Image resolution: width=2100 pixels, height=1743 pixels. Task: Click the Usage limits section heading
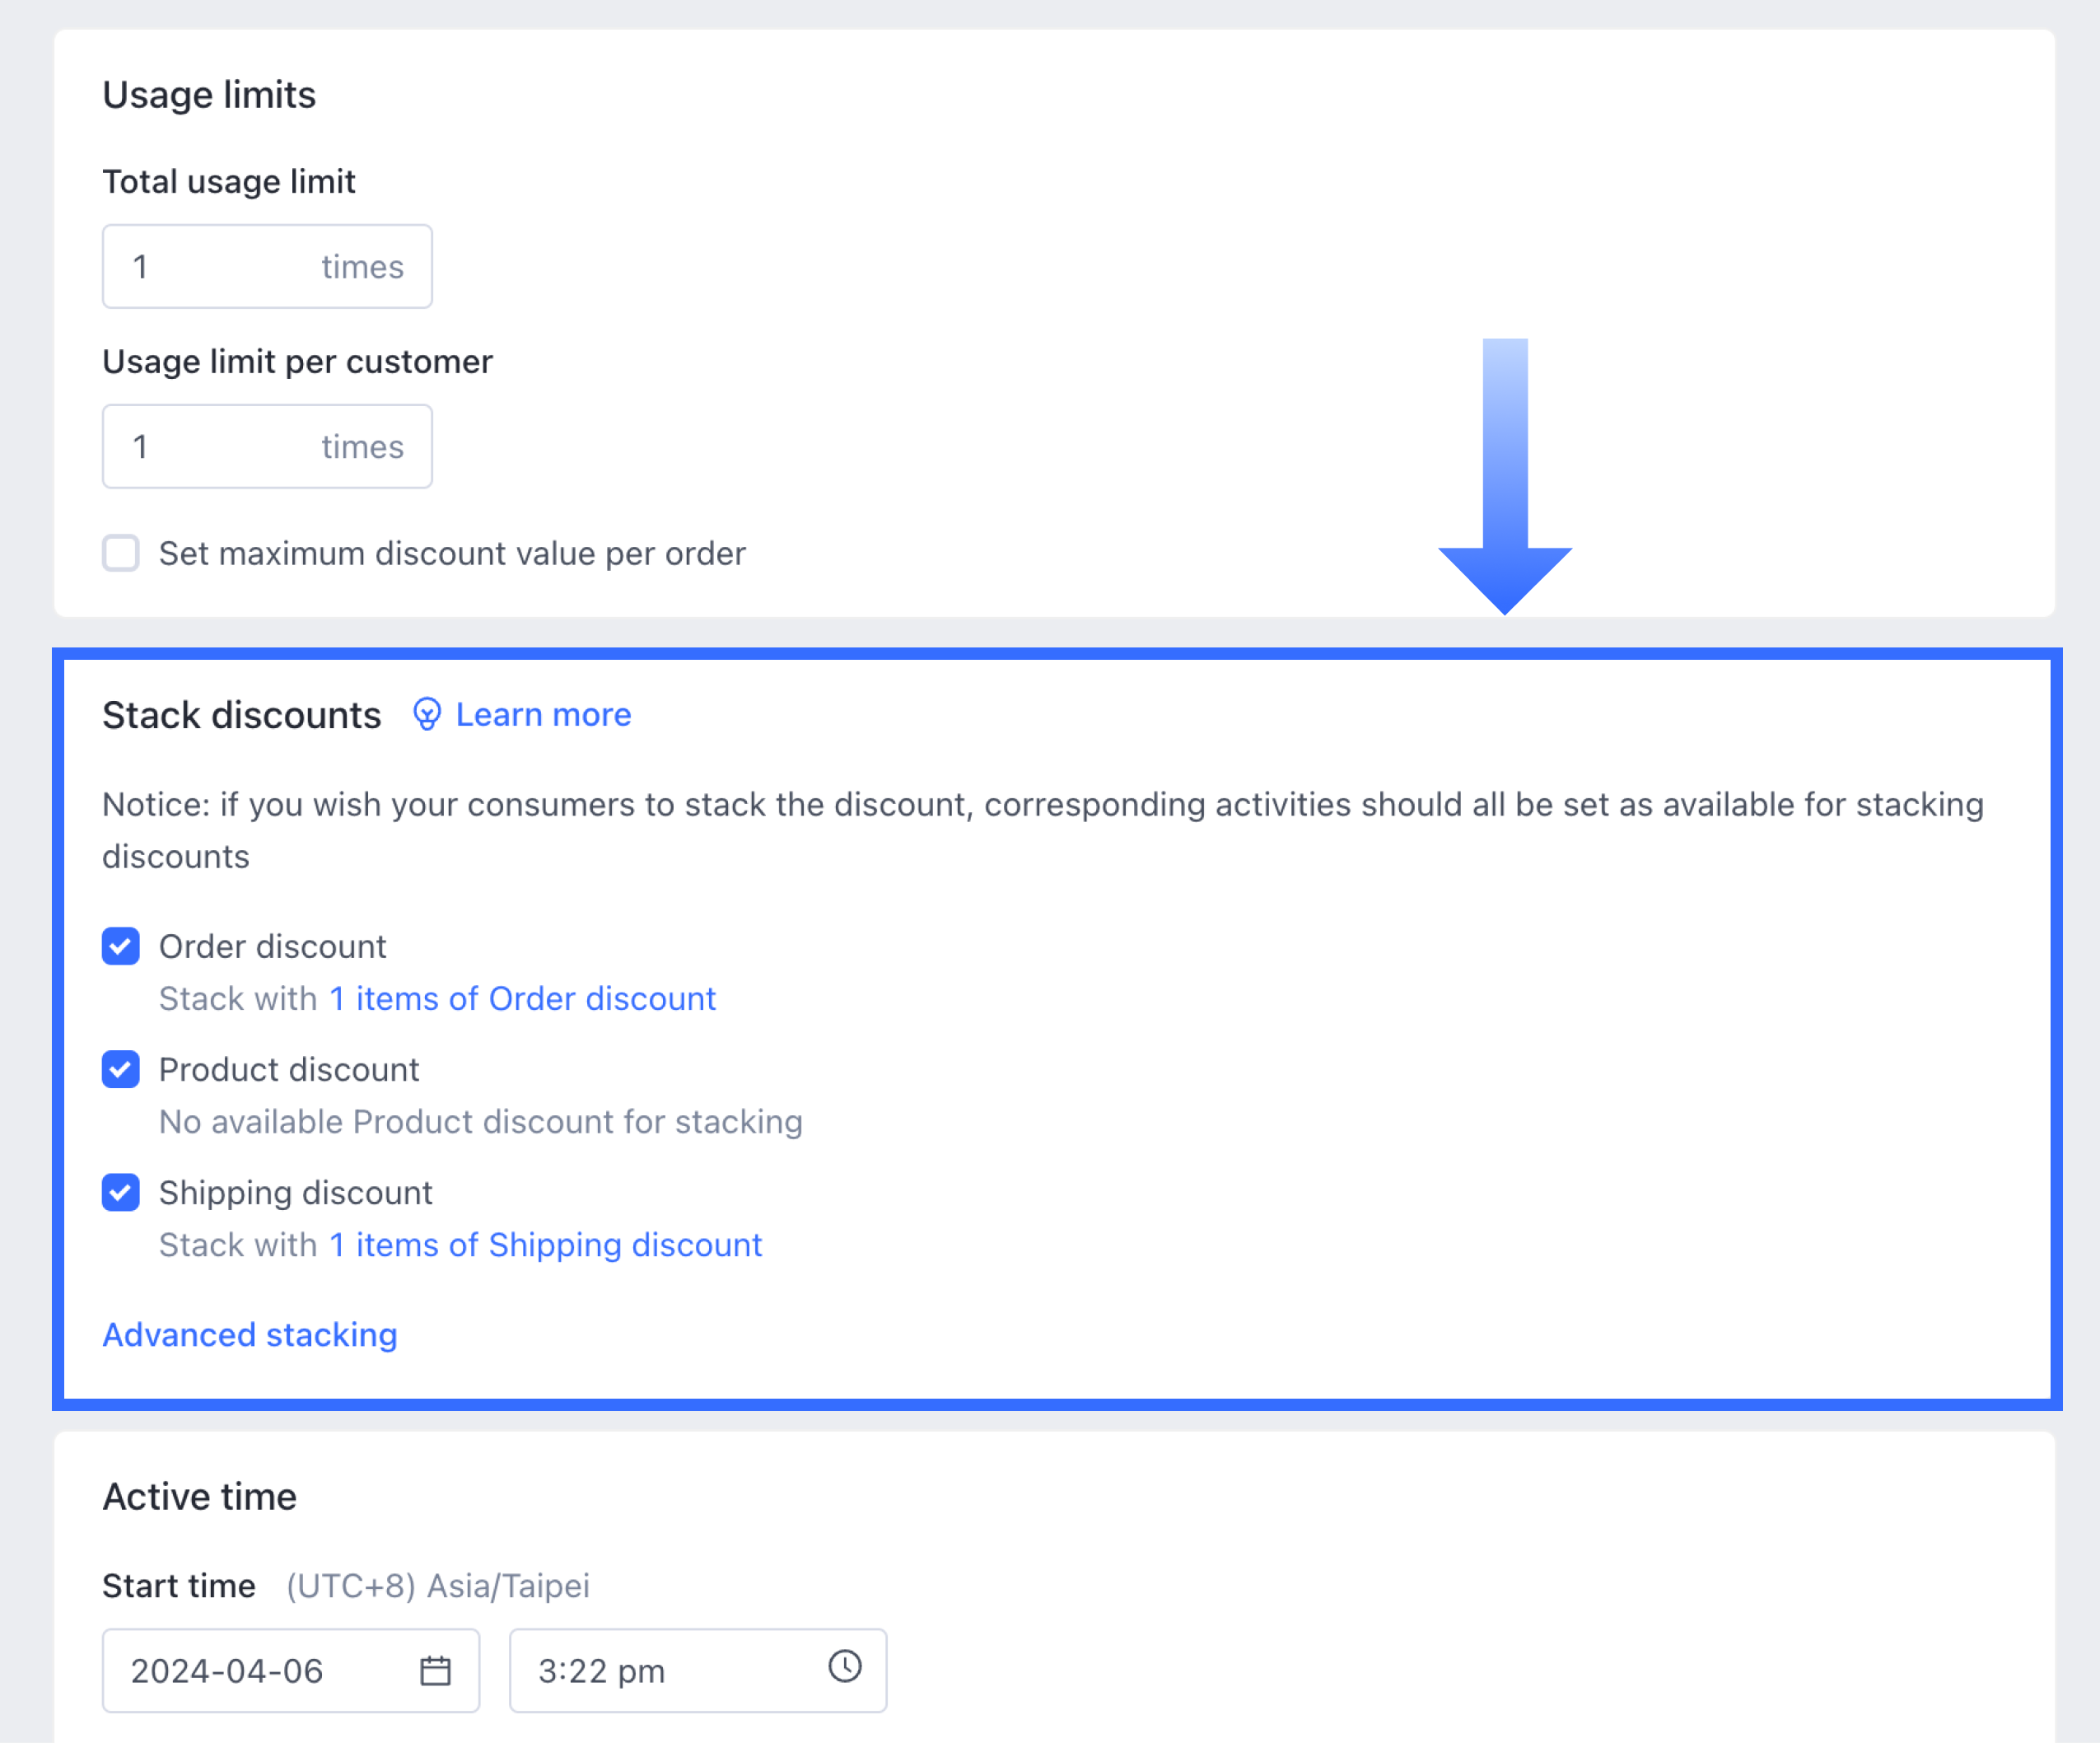(208, 95)
